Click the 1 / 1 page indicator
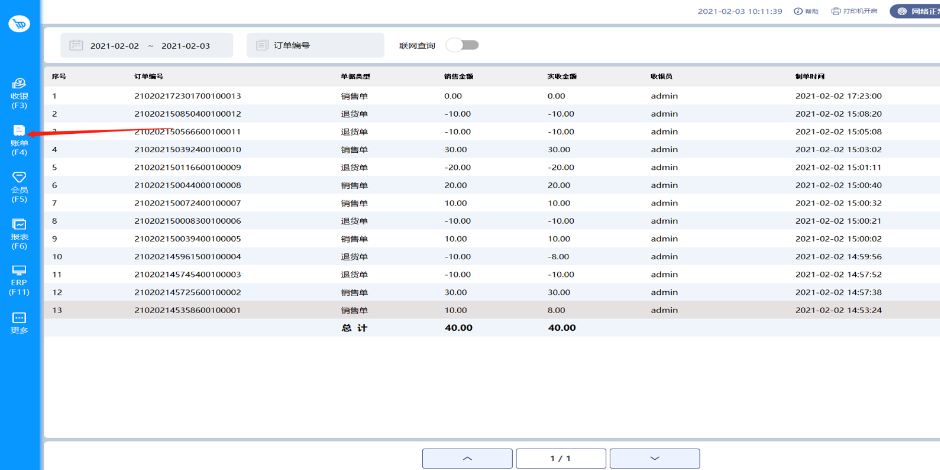Viewport: 940px width, 470px height. [560, 458]
